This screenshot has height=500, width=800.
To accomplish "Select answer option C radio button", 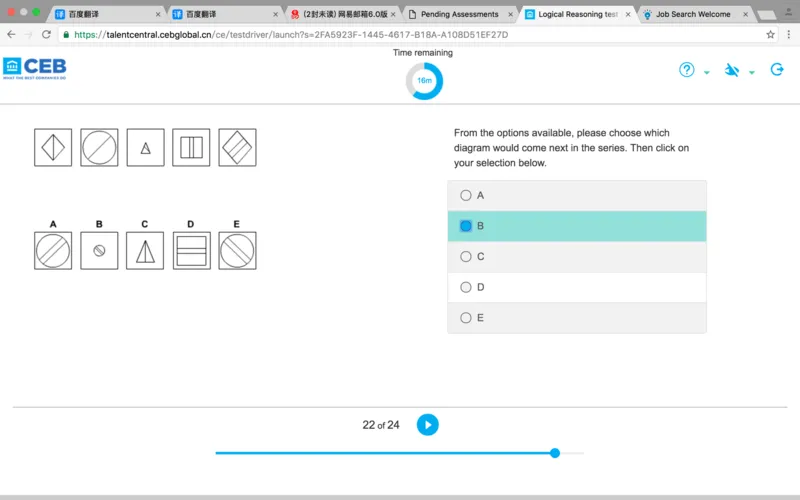I will [x=466, y=257].
